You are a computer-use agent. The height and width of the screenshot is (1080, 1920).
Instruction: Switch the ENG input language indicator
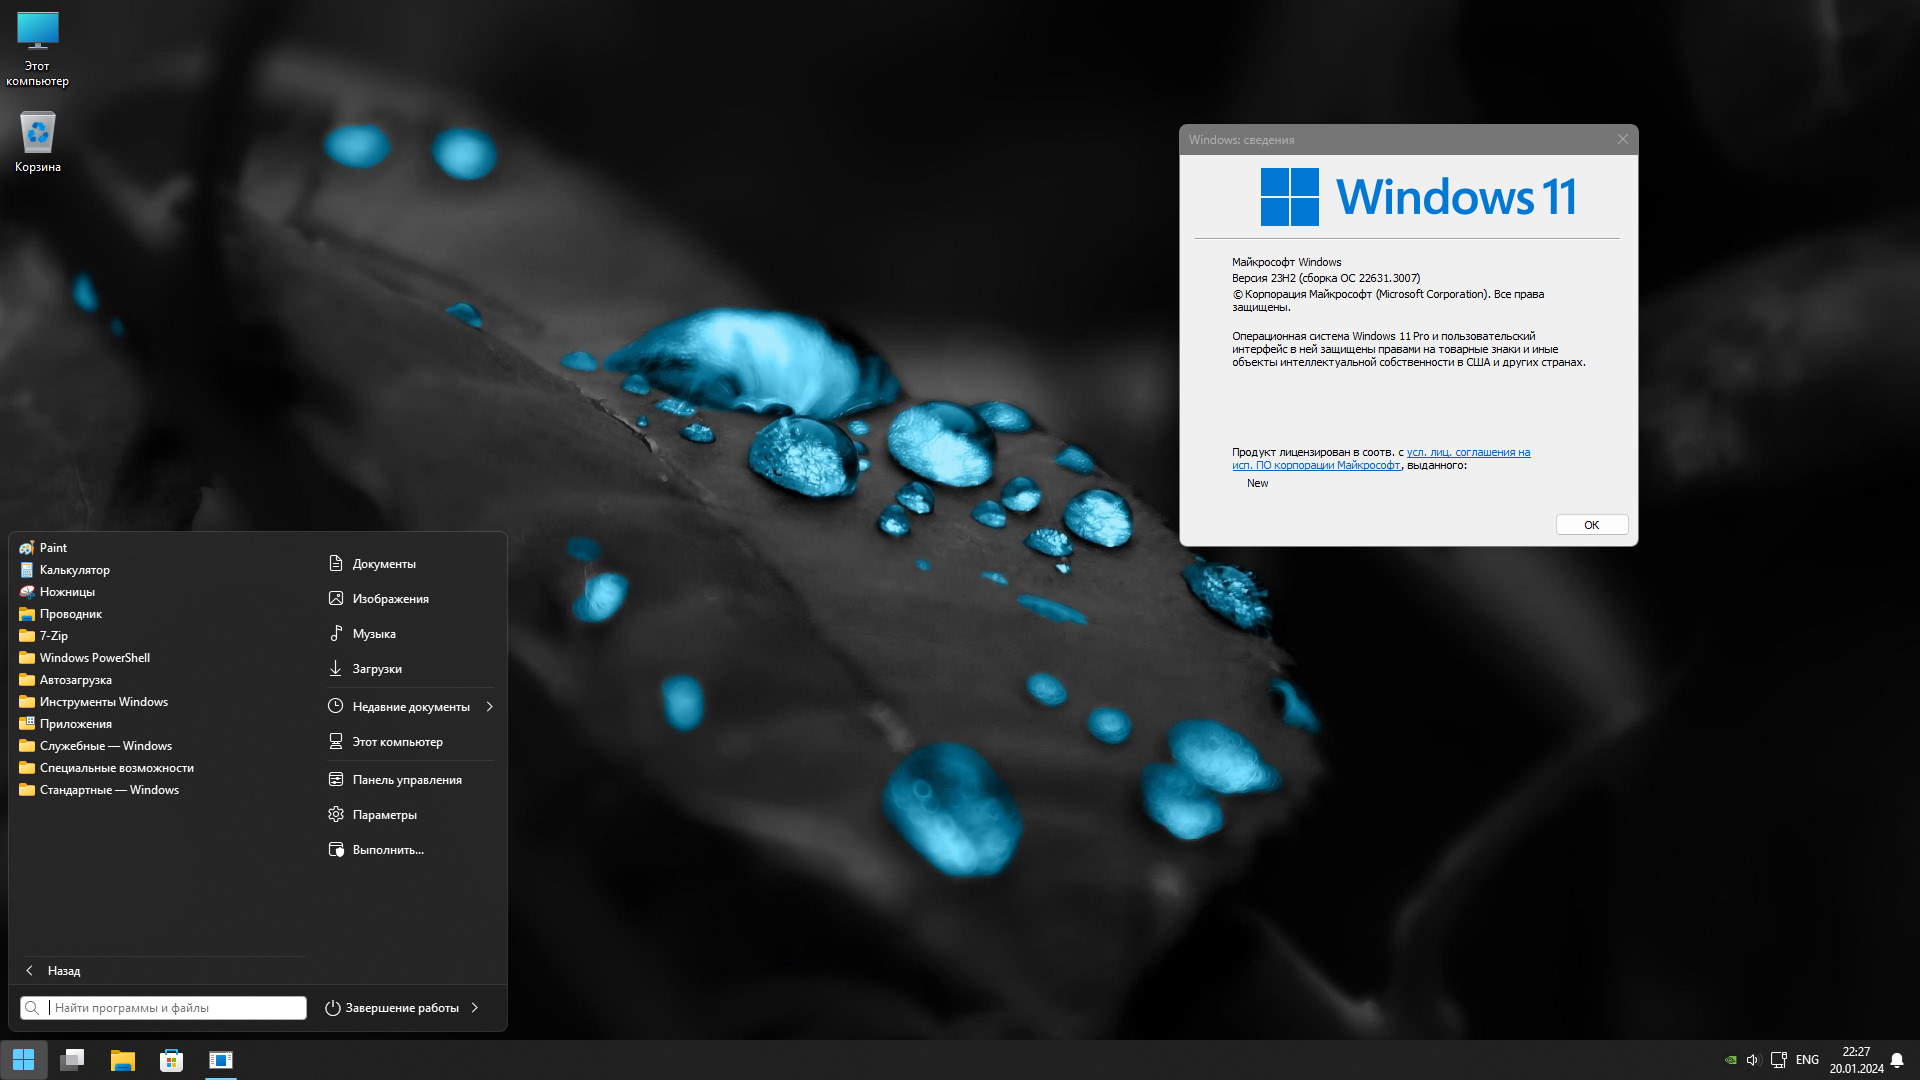pyautogui.click(x=1807, y=1060)
